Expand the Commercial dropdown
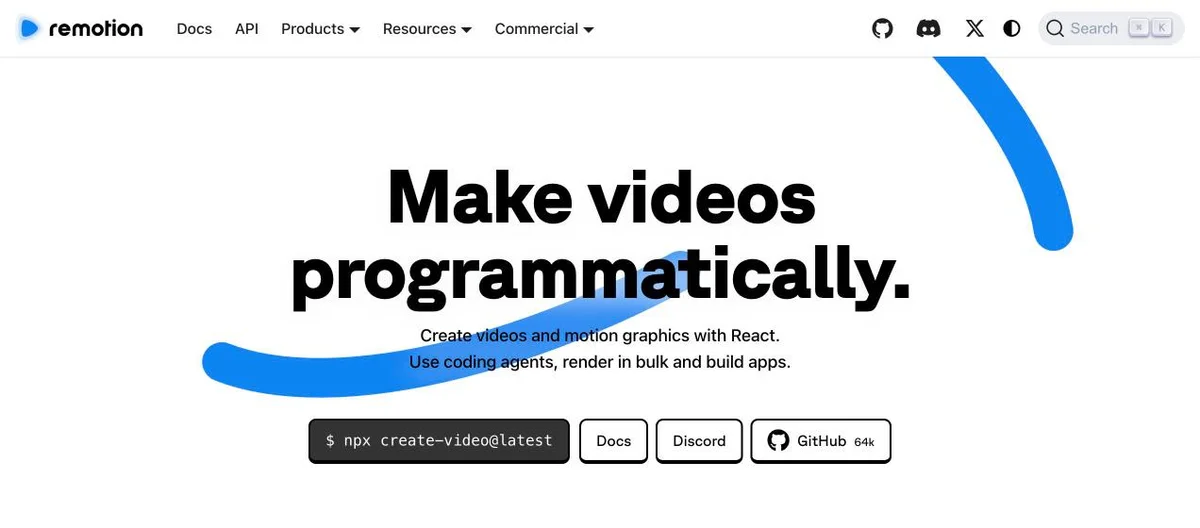The width and height of the screenshot is (1200, 528). pyautogui.click(x=544, y=28)
